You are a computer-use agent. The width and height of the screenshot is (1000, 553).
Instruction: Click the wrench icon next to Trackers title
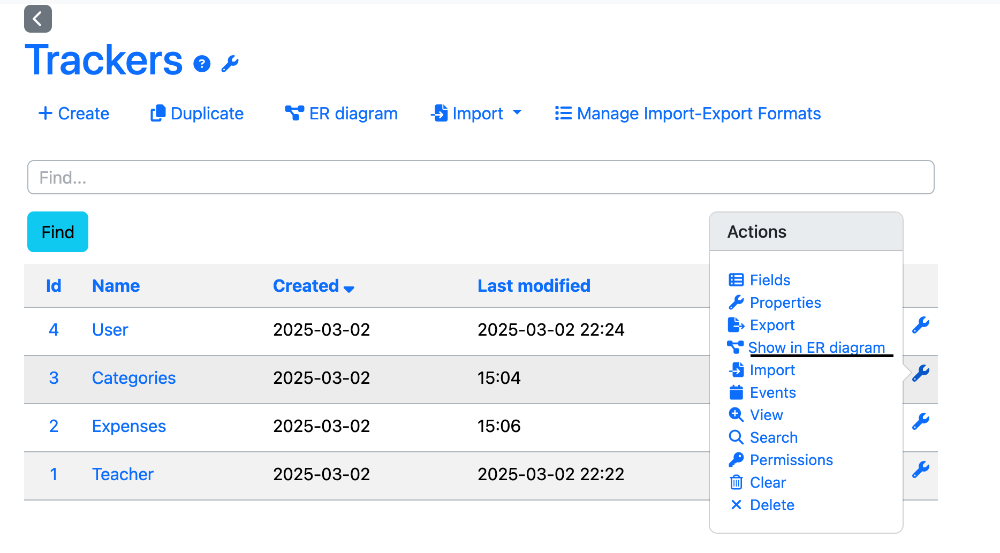coord(230,64)
